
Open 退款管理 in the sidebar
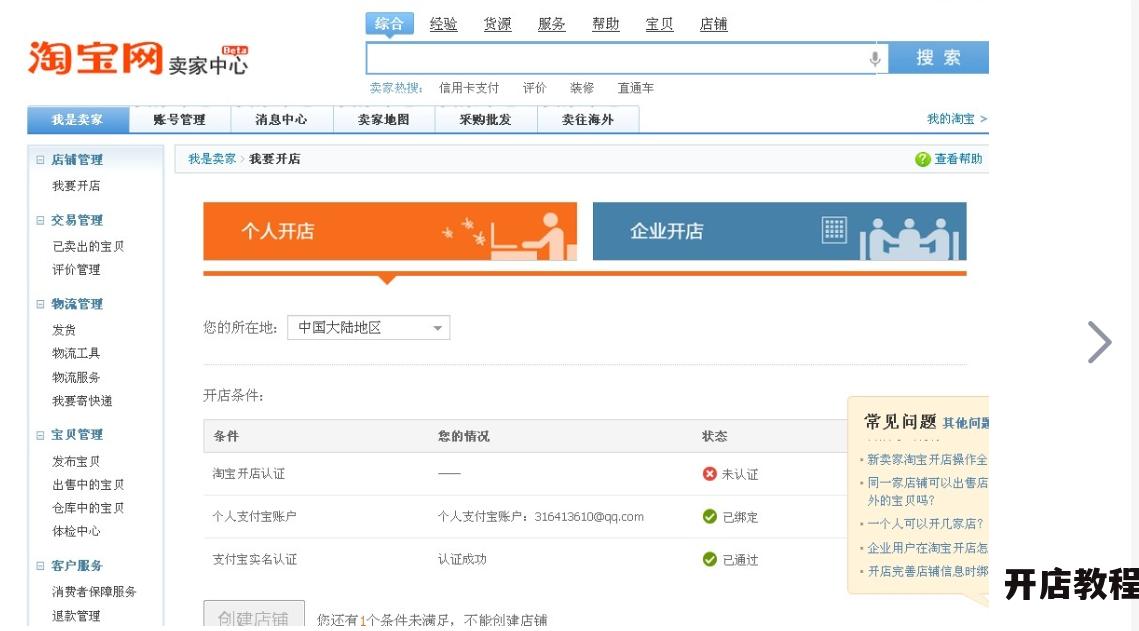(76, 616)
